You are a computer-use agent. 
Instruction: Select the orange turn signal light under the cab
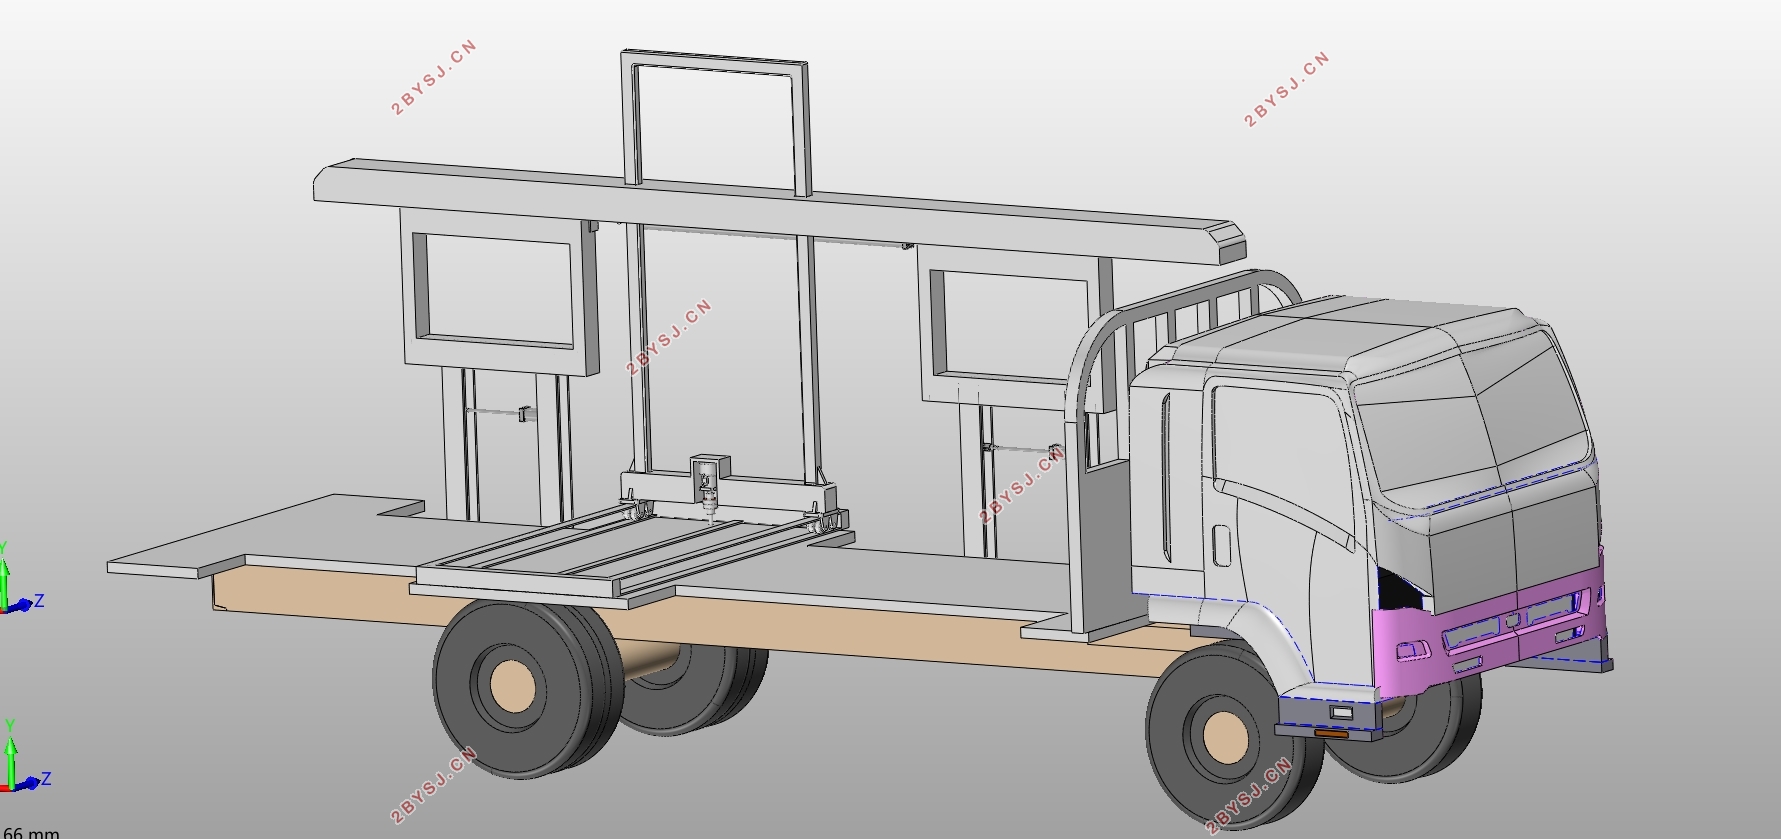pyautogui.click(x=1331, y=734)
